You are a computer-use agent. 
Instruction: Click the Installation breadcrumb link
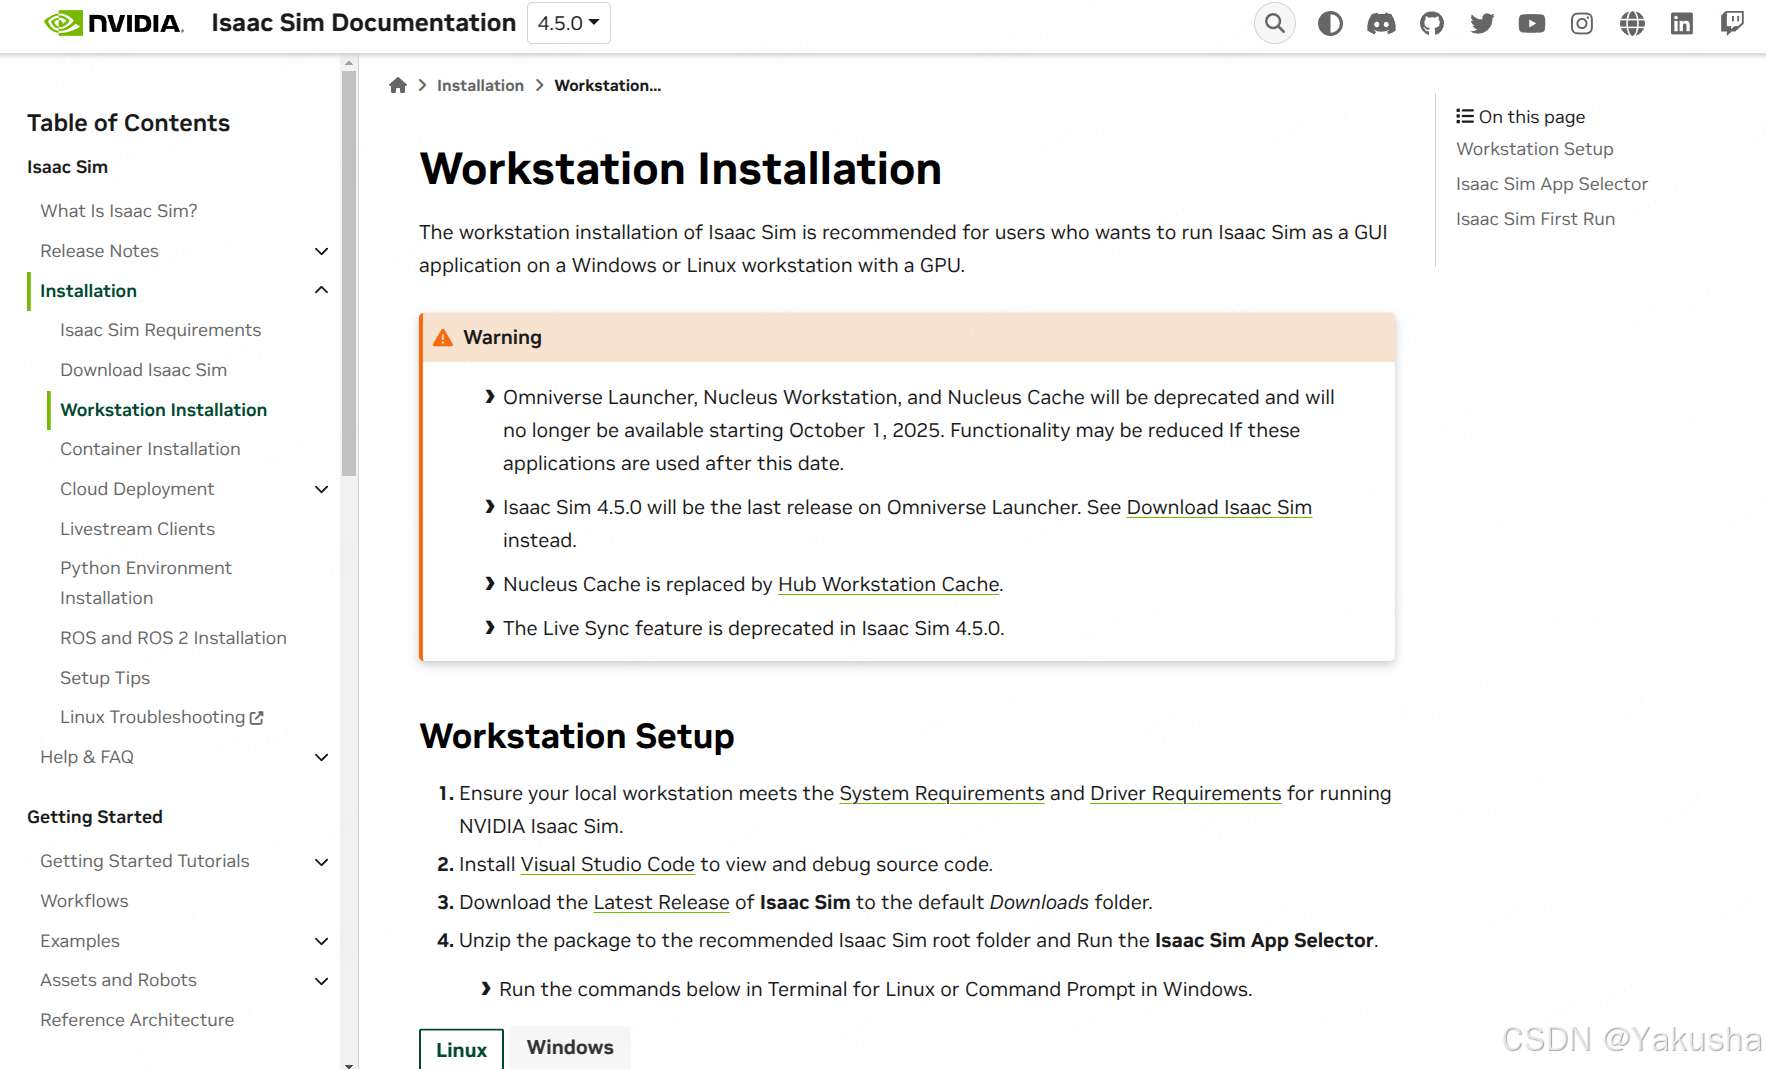[480, 85]
